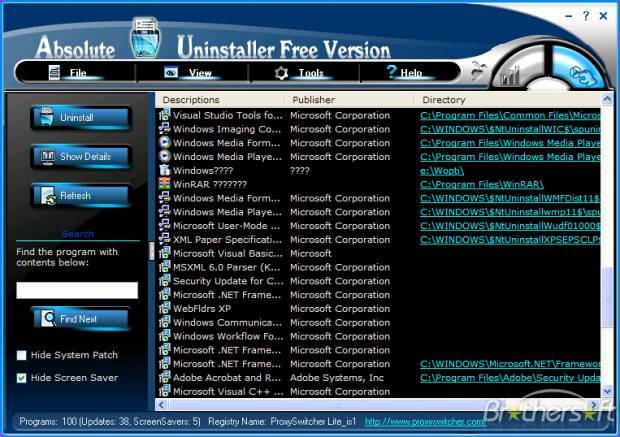Image resolution: width=620 pixels, height=437 pixels.
Task: Click the question mark icon in the title bar
Action: (586, 16)
